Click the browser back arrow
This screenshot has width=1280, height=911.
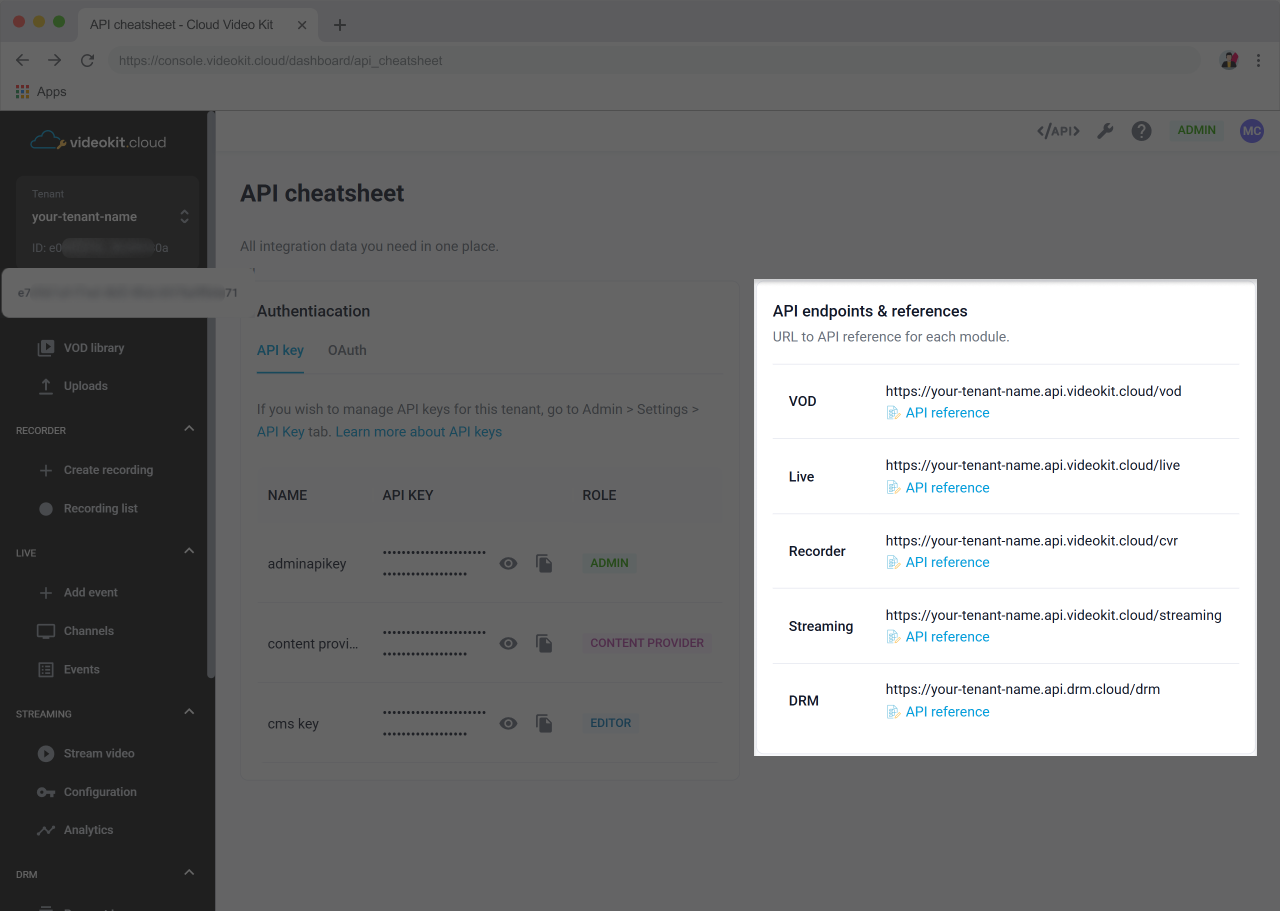pyautogui.click(x=22, y=60)
